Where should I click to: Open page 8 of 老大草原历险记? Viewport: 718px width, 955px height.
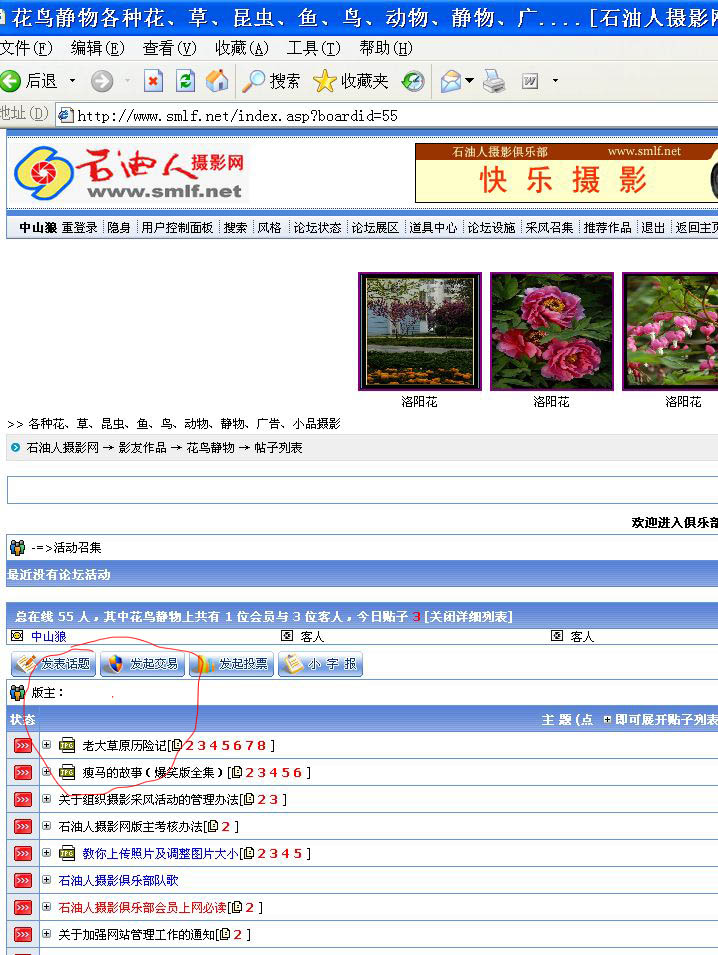point(261,745)
